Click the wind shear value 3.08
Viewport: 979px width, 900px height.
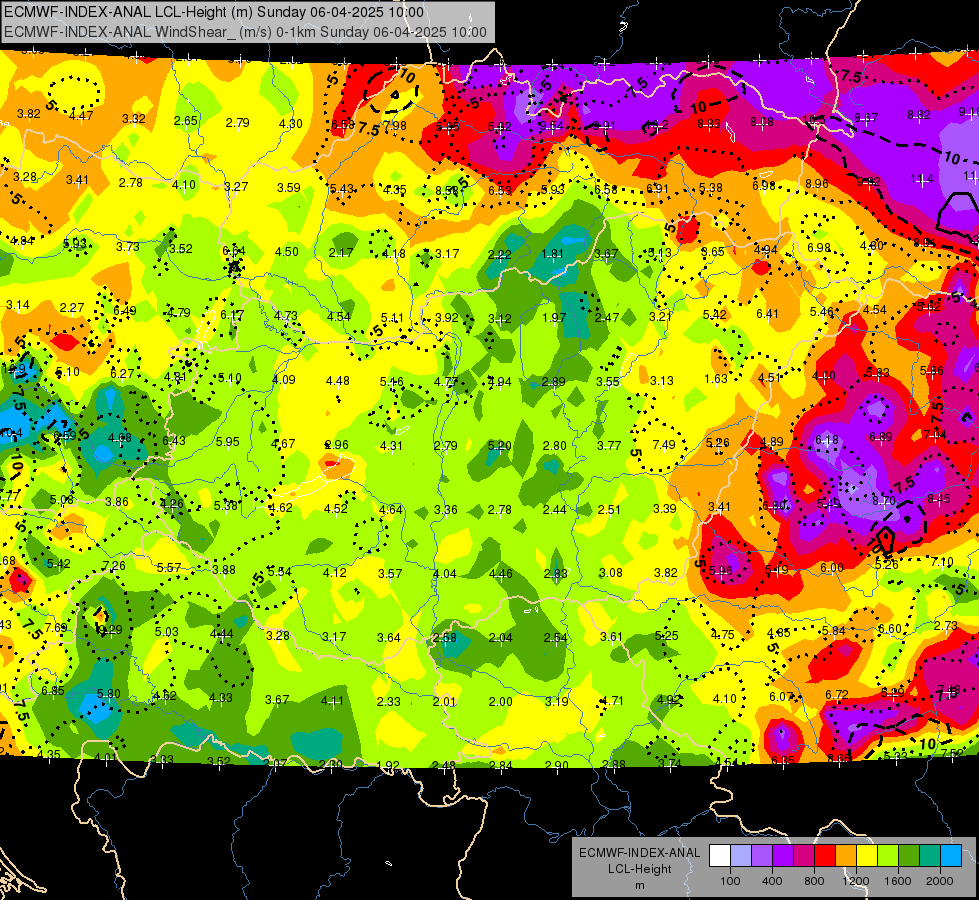point(611,573)
